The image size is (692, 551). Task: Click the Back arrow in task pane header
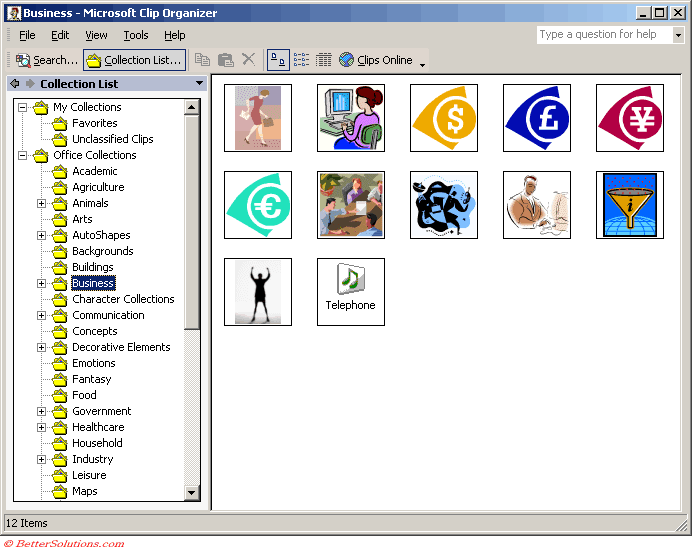click(15, 83)
